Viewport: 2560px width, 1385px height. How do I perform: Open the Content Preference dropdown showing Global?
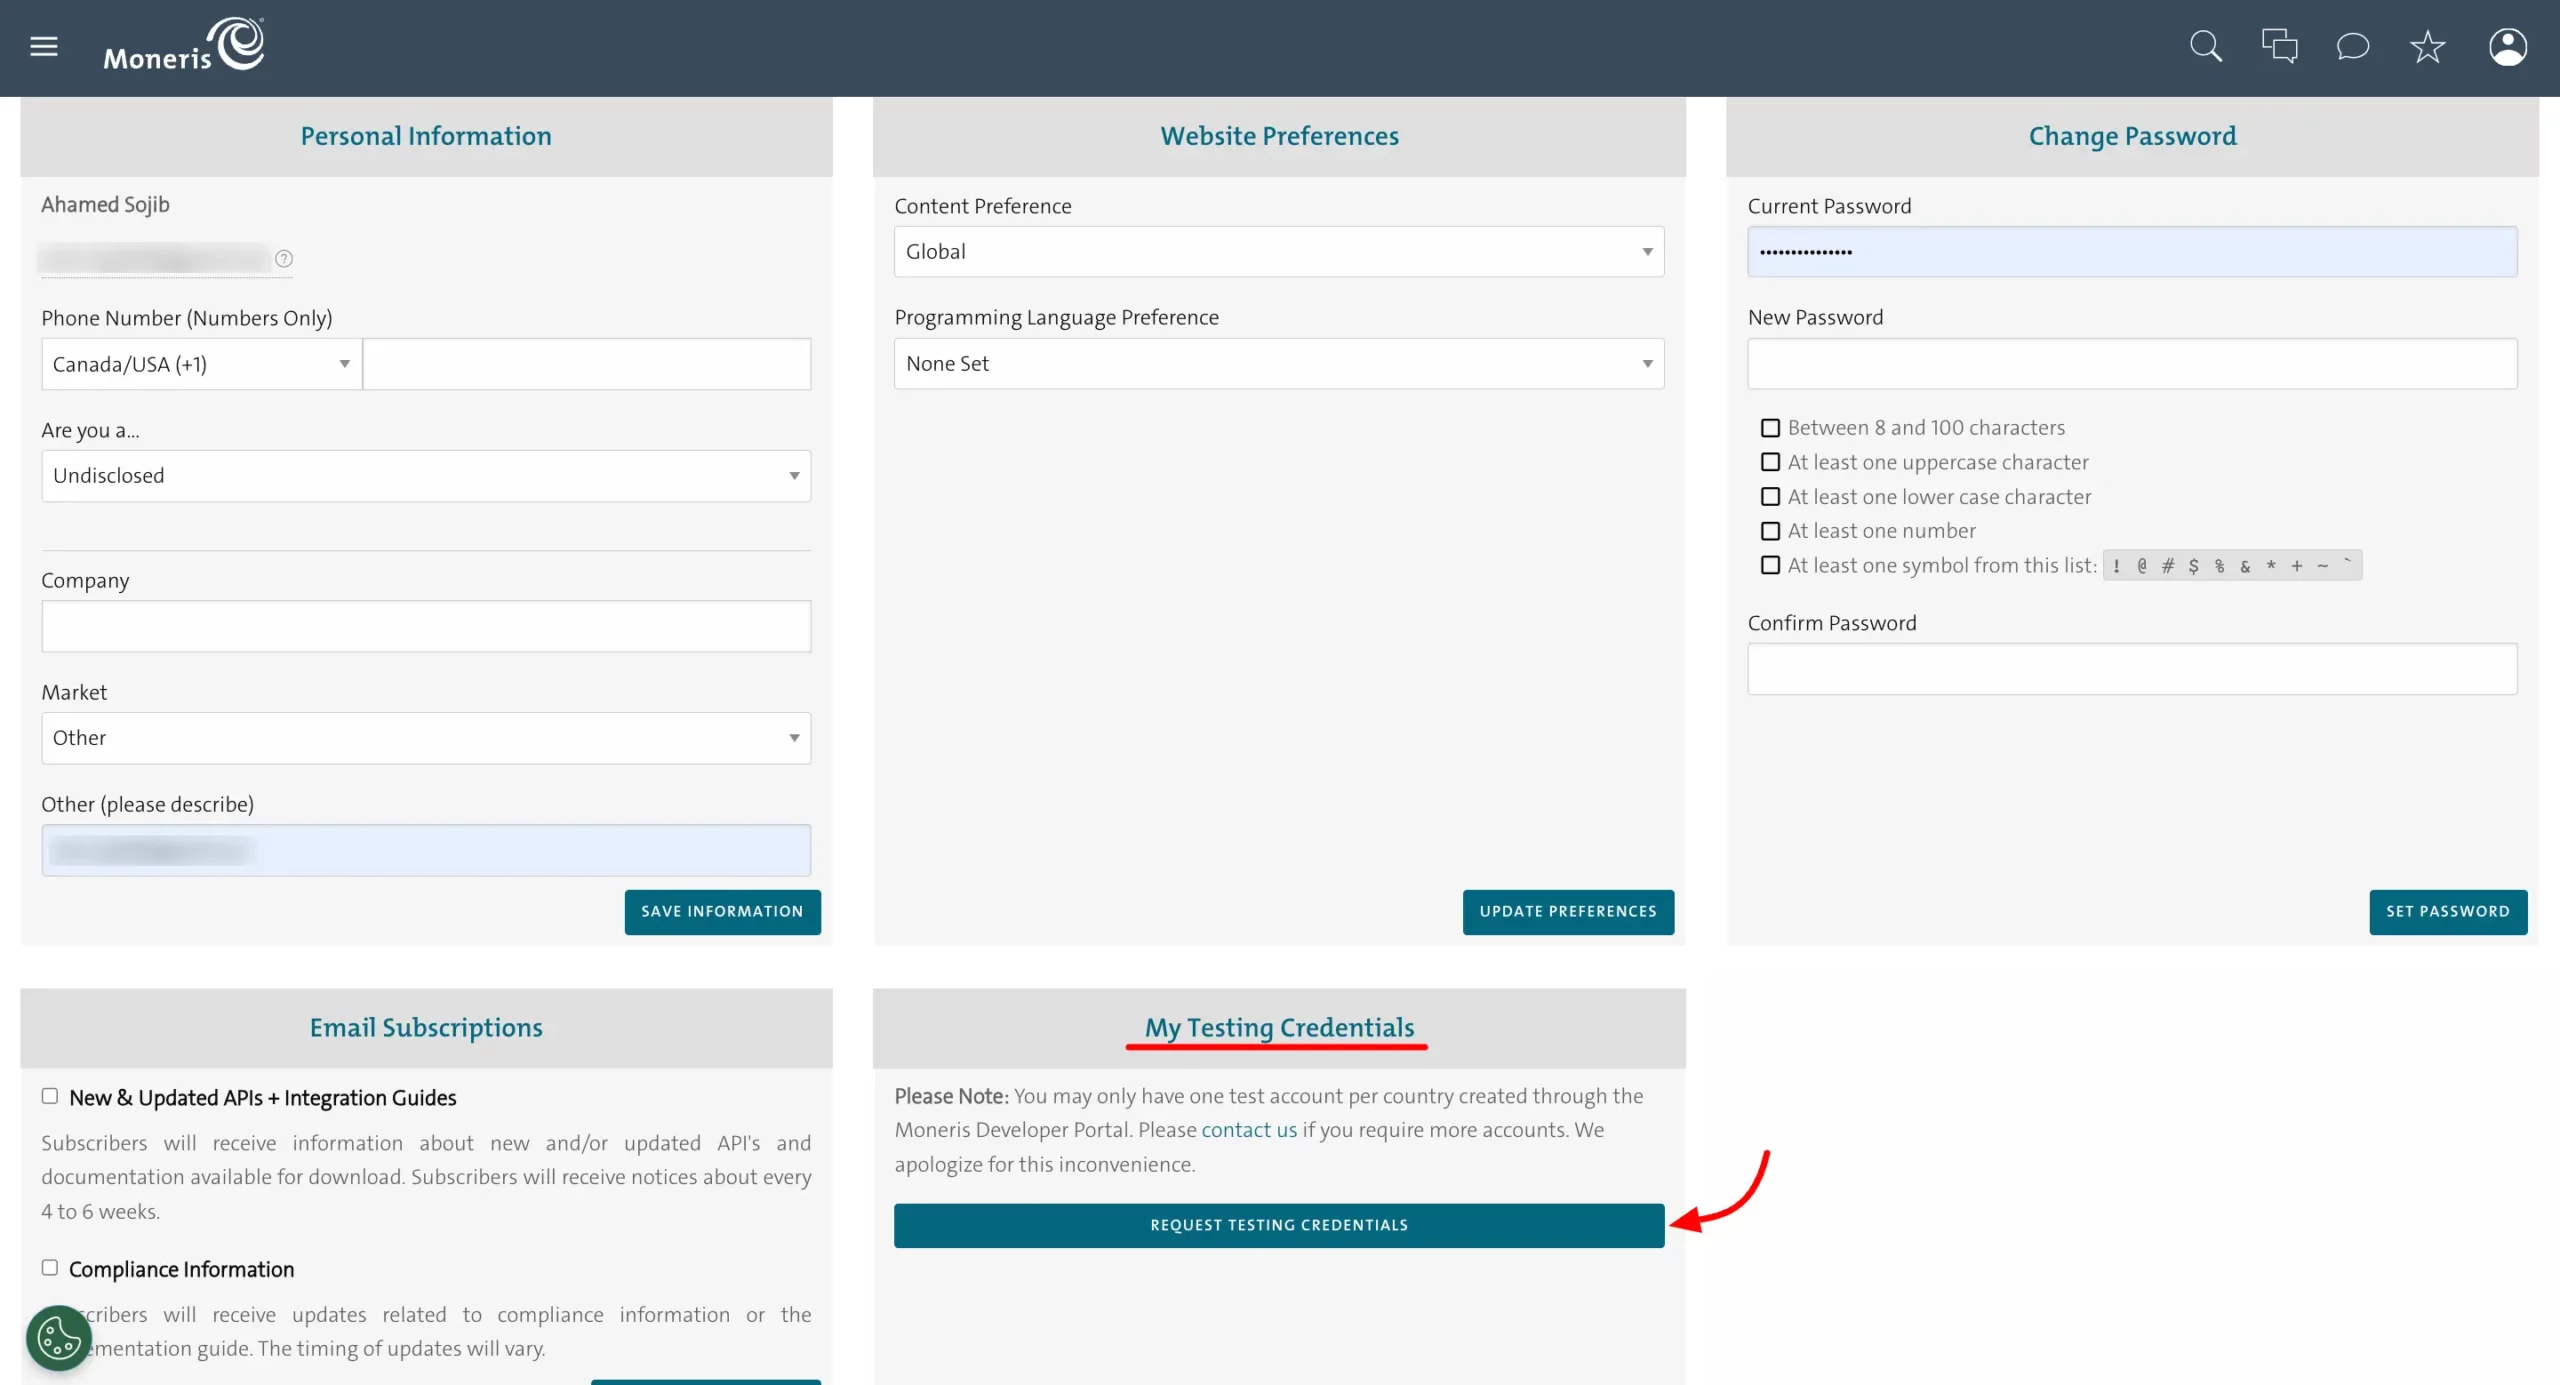point(1278,251)
